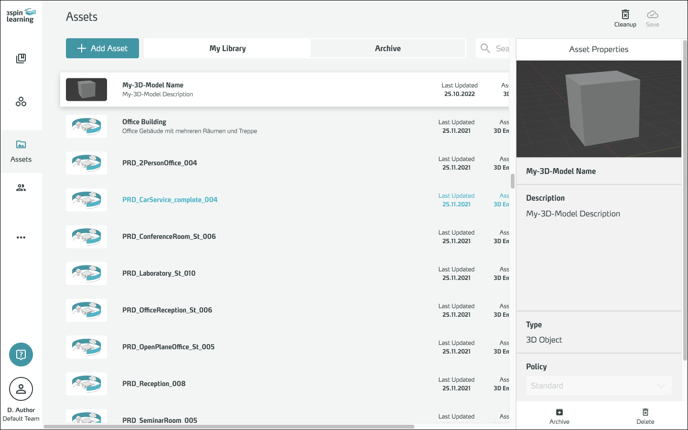Screen dimensions: 688x430
Task: Switch to the My Library tab
Action: 227,48
